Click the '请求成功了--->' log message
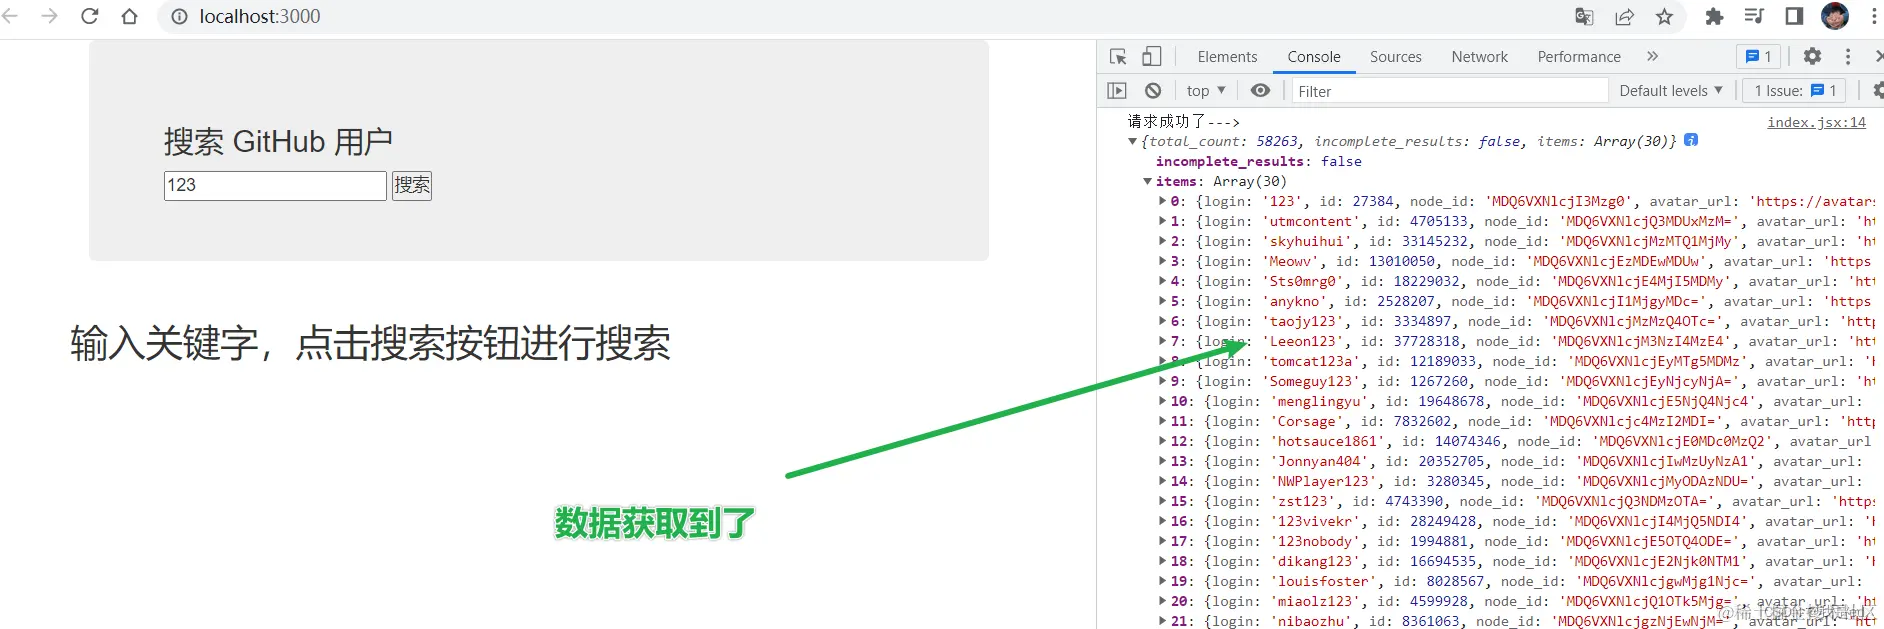 (1183, 121)
